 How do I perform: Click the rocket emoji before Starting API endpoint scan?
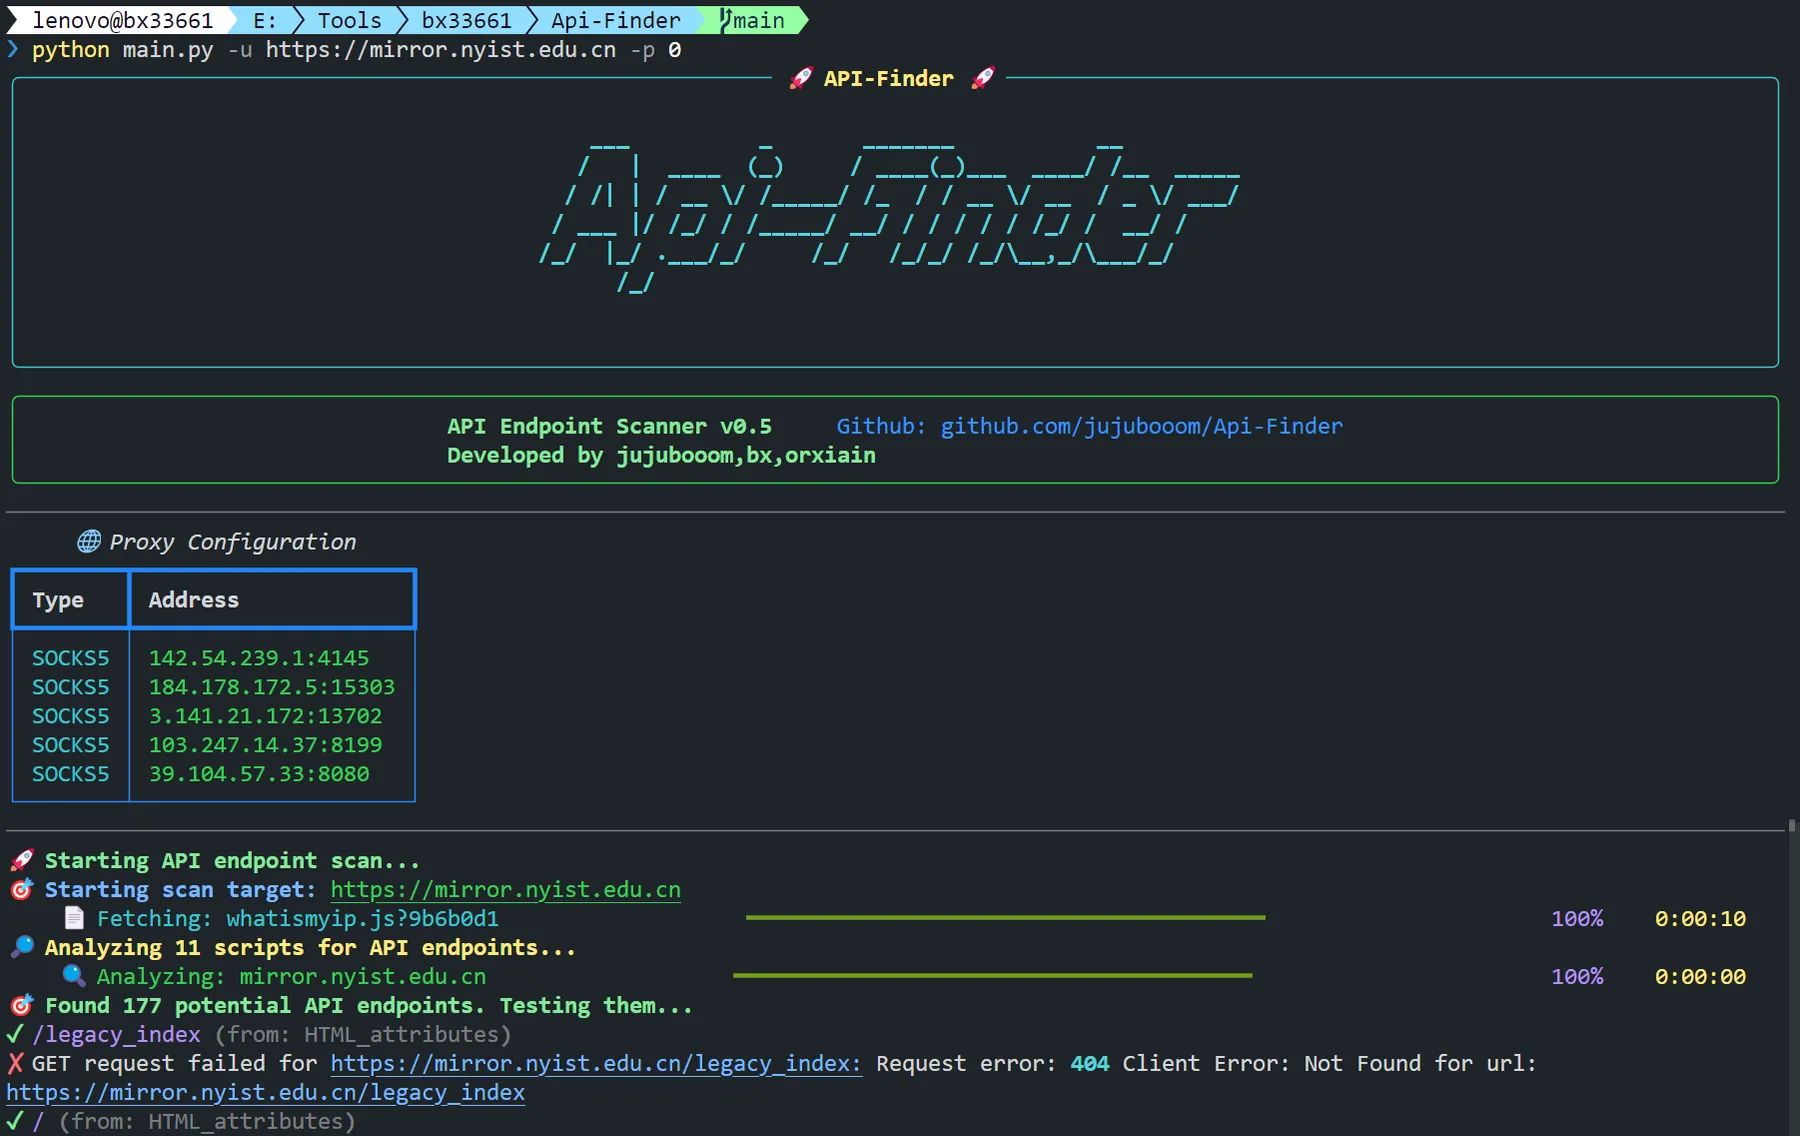22,860
